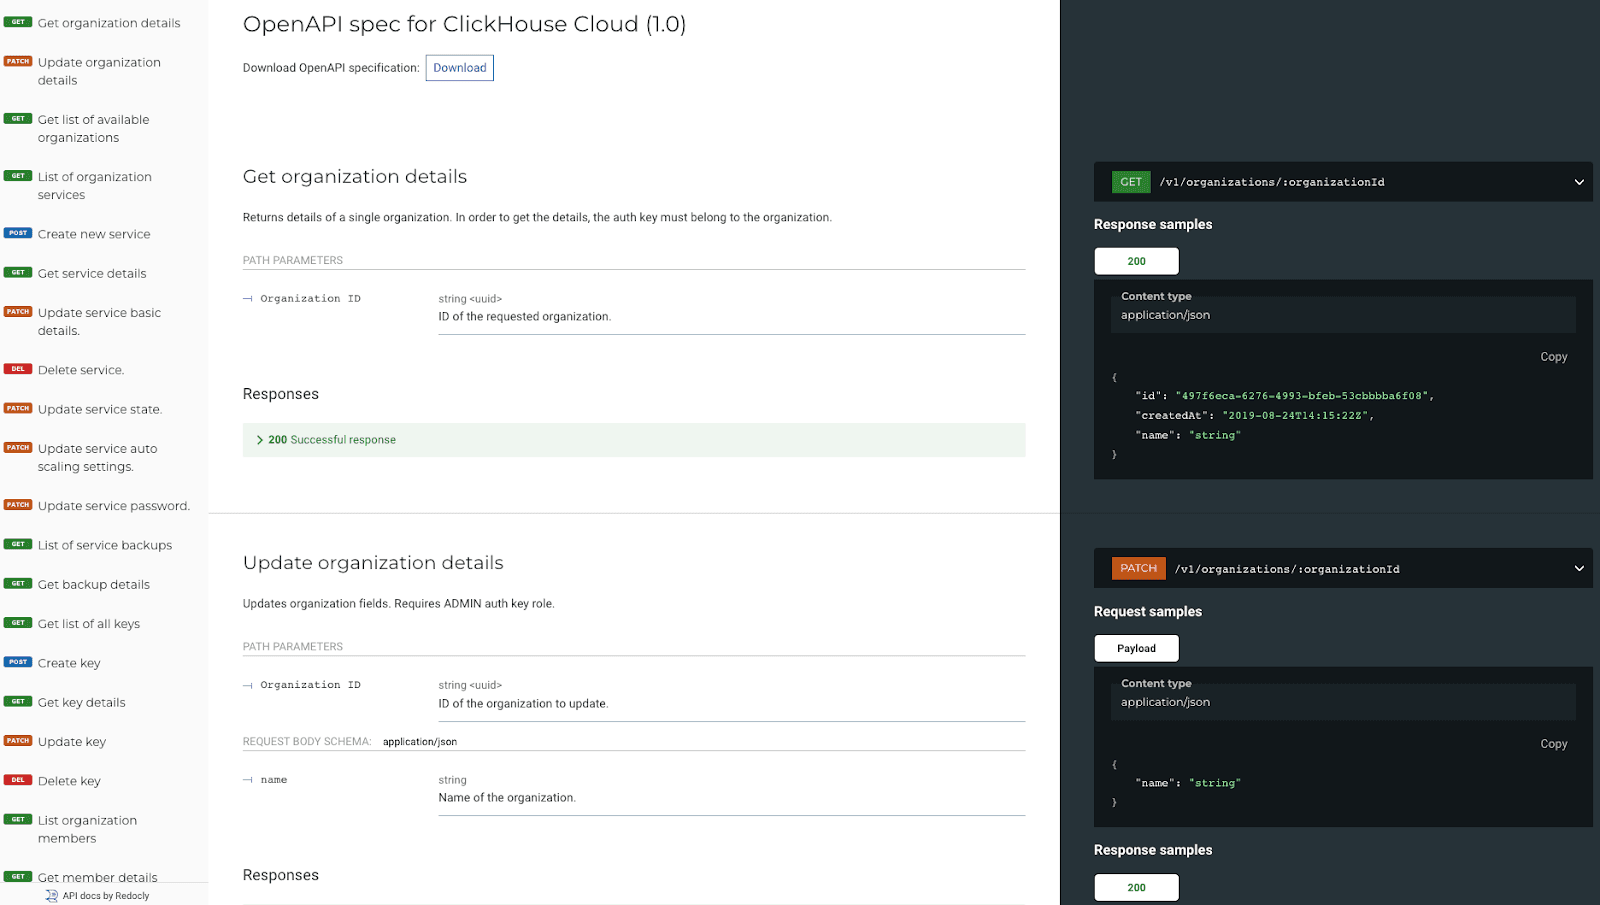The width and height of the screenshot is (1600, 905).
Task: Expand the 200 Successful response section
Action: point(332,440)
